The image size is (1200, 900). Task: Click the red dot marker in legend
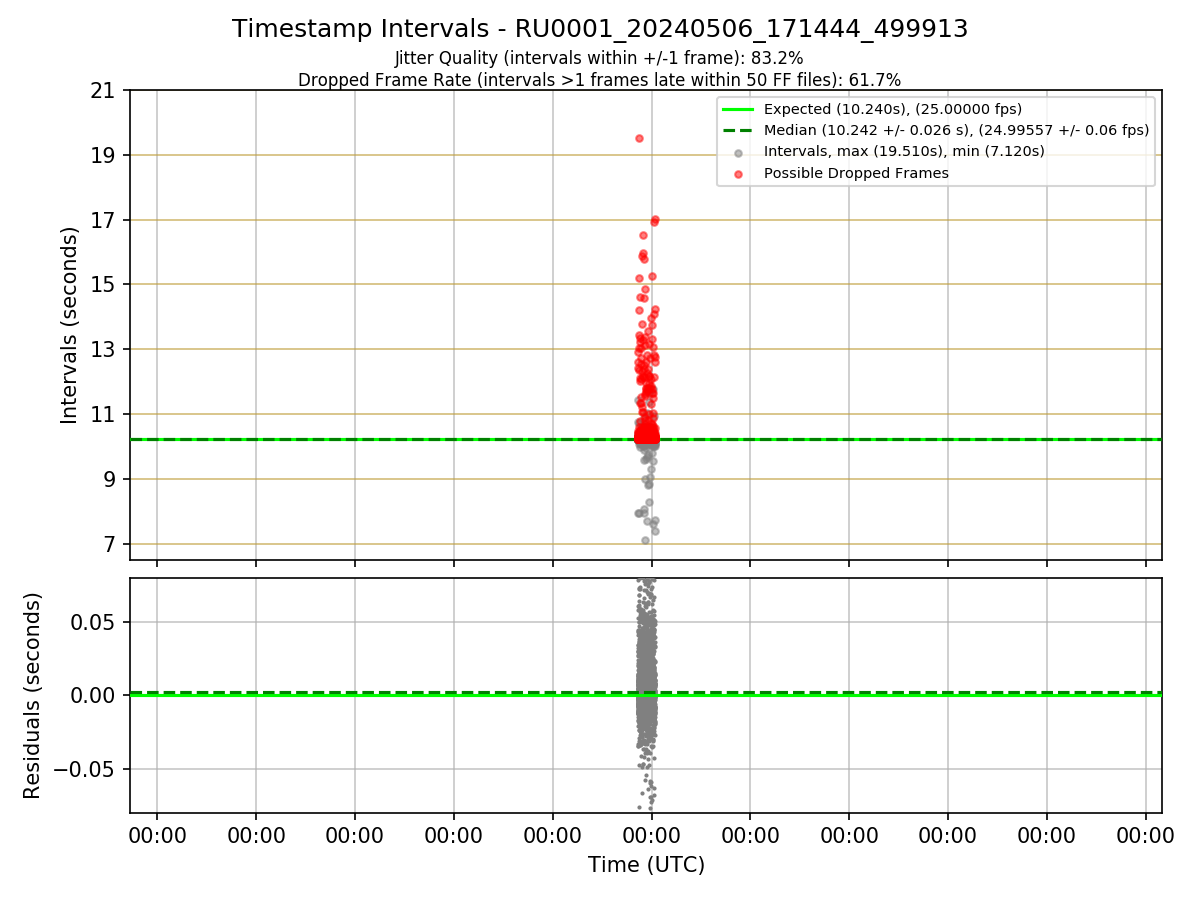click(738, 174)
